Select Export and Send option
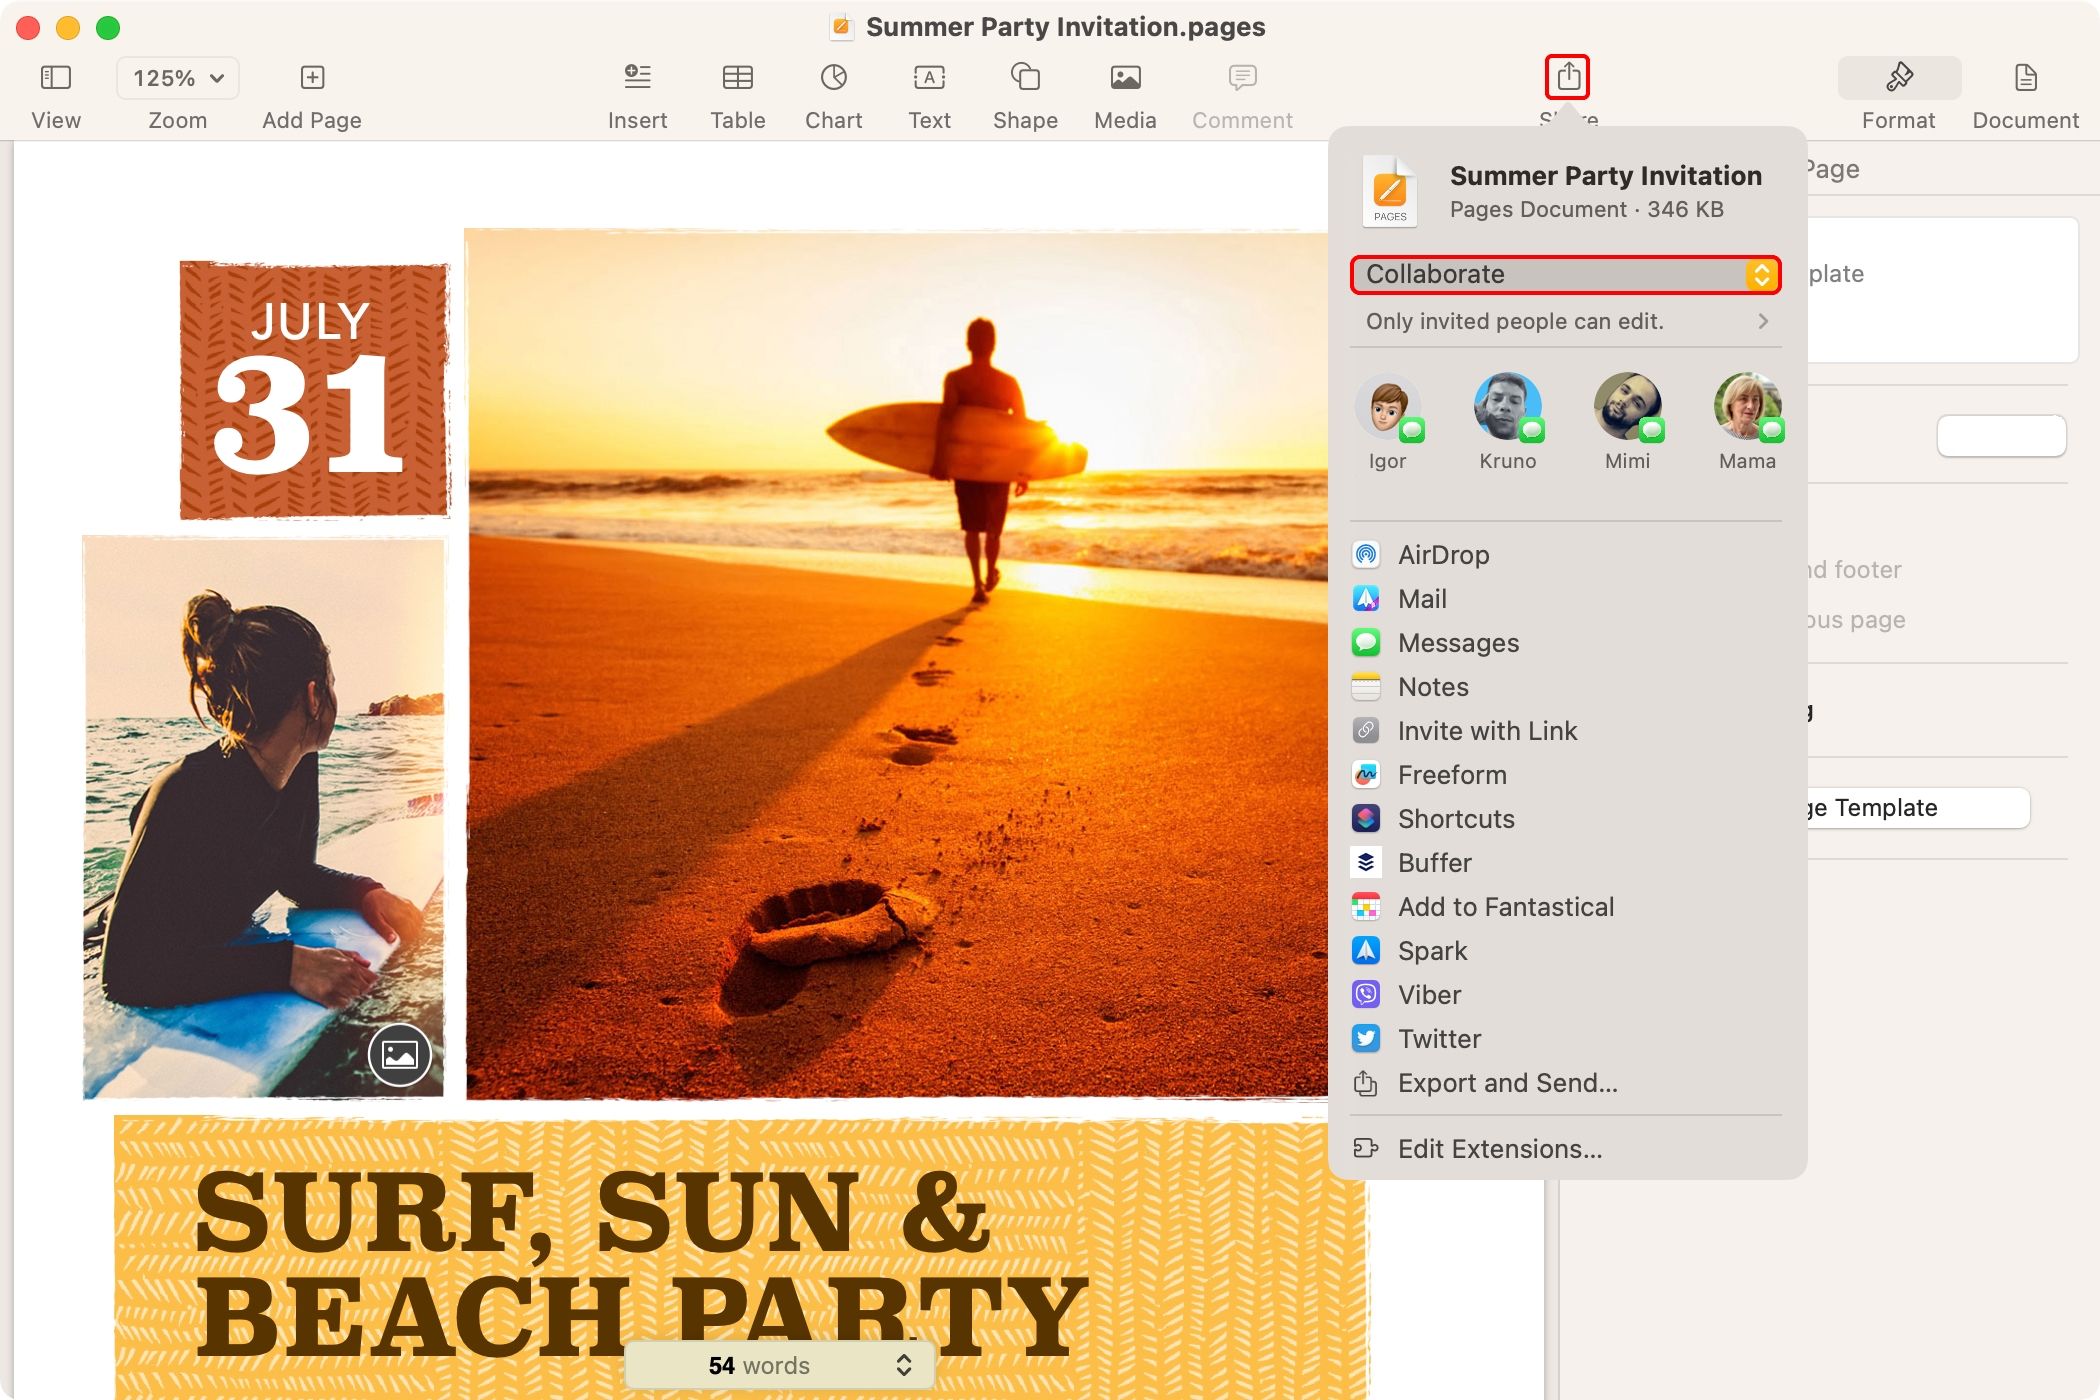The width and height of the screenshot is (2100, 1400). click(x=1506, y=1083)
